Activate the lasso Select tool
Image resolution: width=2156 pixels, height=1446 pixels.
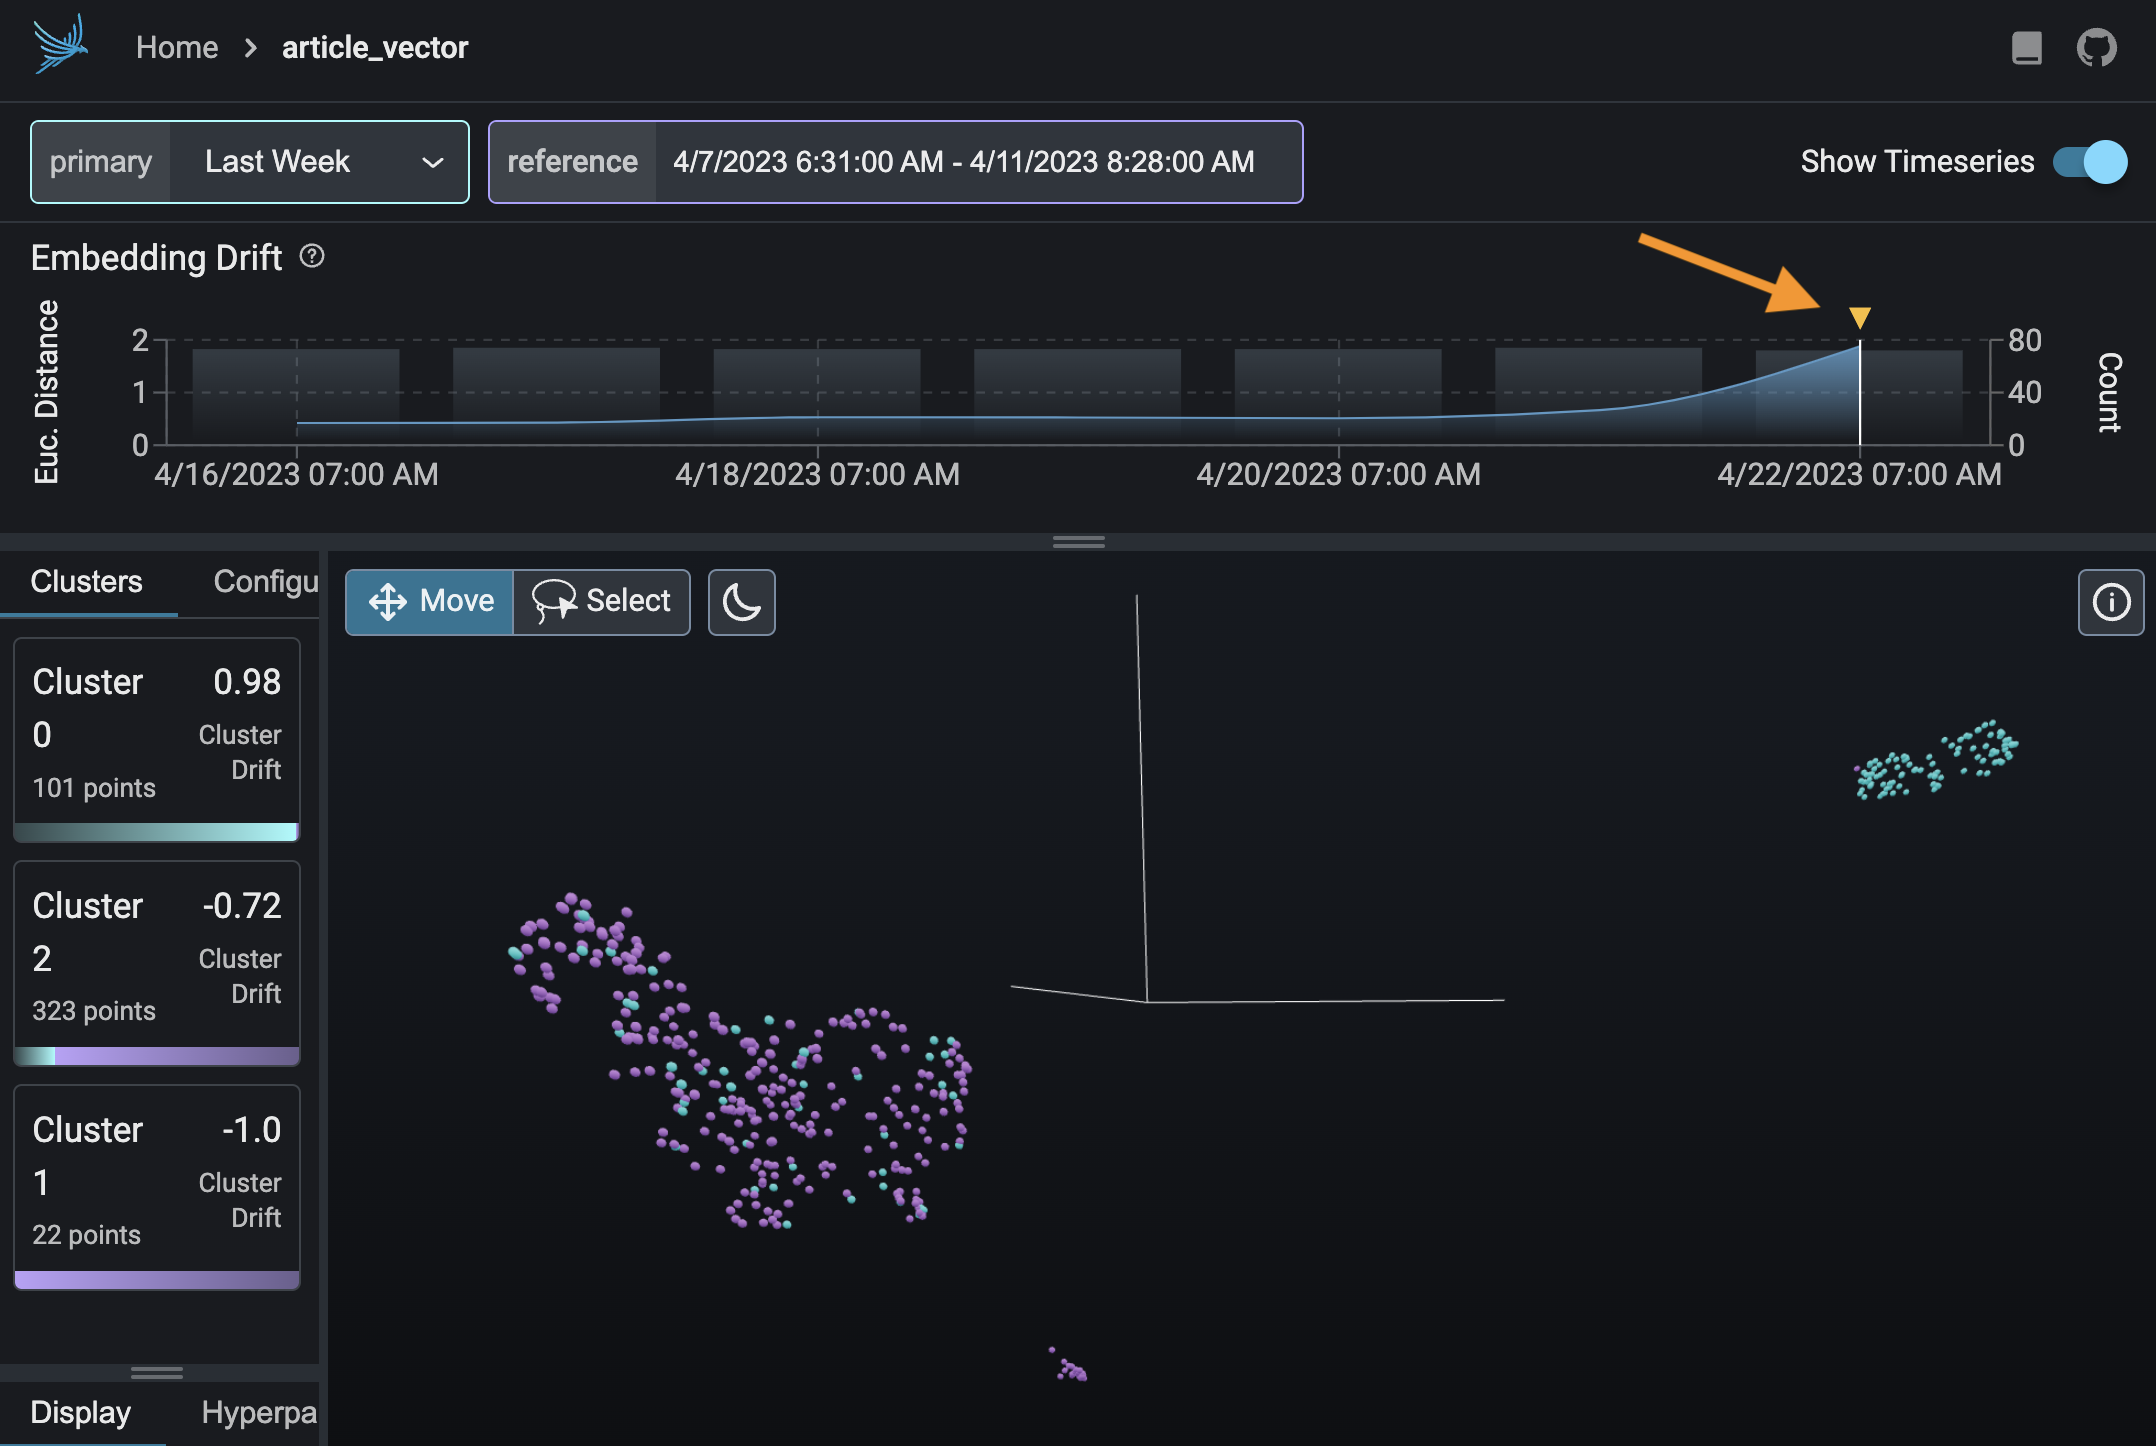coord(602,602)
